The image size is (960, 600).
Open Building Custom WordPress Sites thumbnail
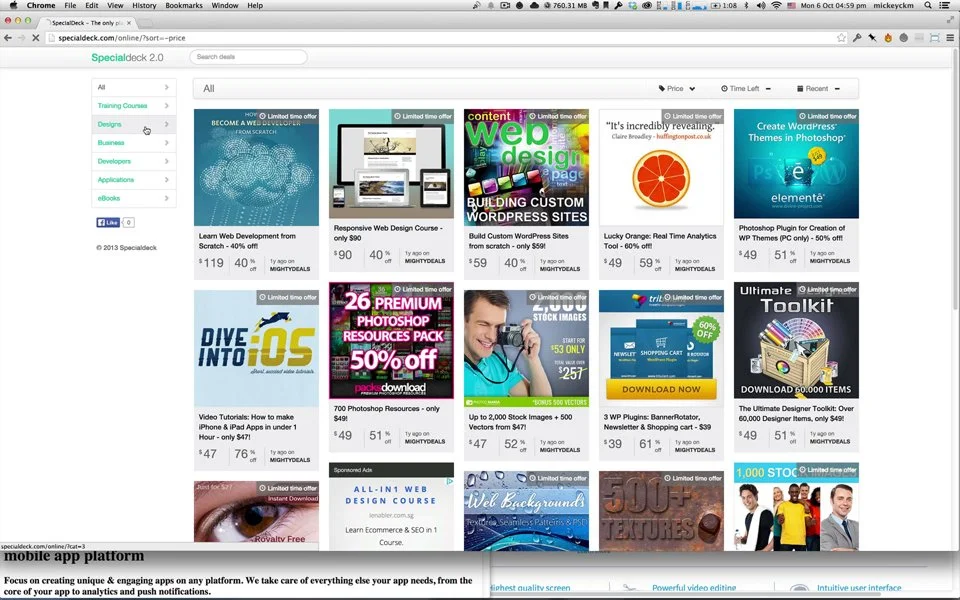(x=526, y=168)
